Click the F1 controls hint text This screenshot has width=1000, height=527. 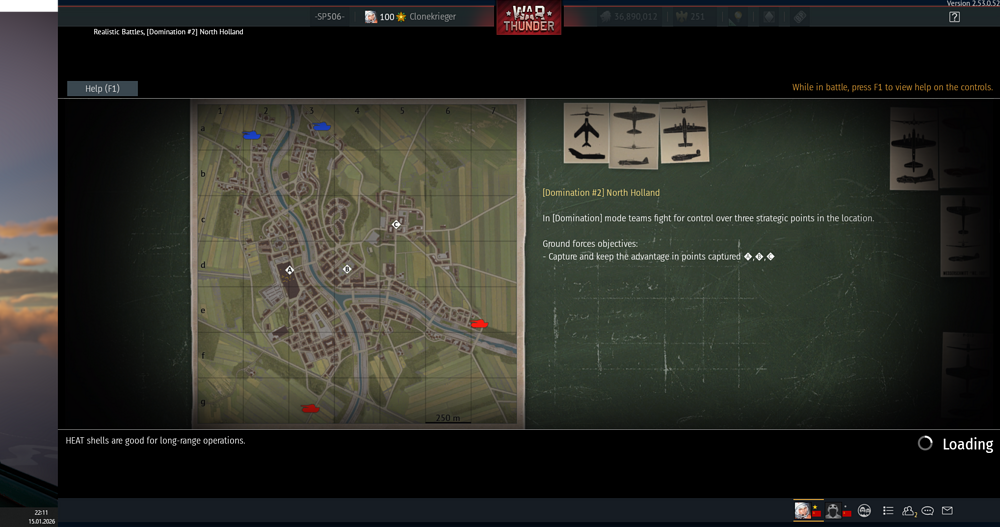(x=892, y=87)
